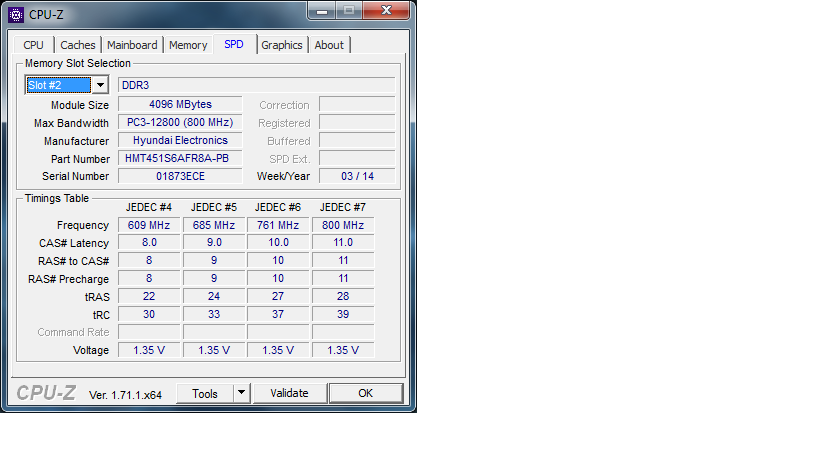The height and width of the screenshot is (460, 819).
Task: Click tRC value 30
Action: point(149,314)
